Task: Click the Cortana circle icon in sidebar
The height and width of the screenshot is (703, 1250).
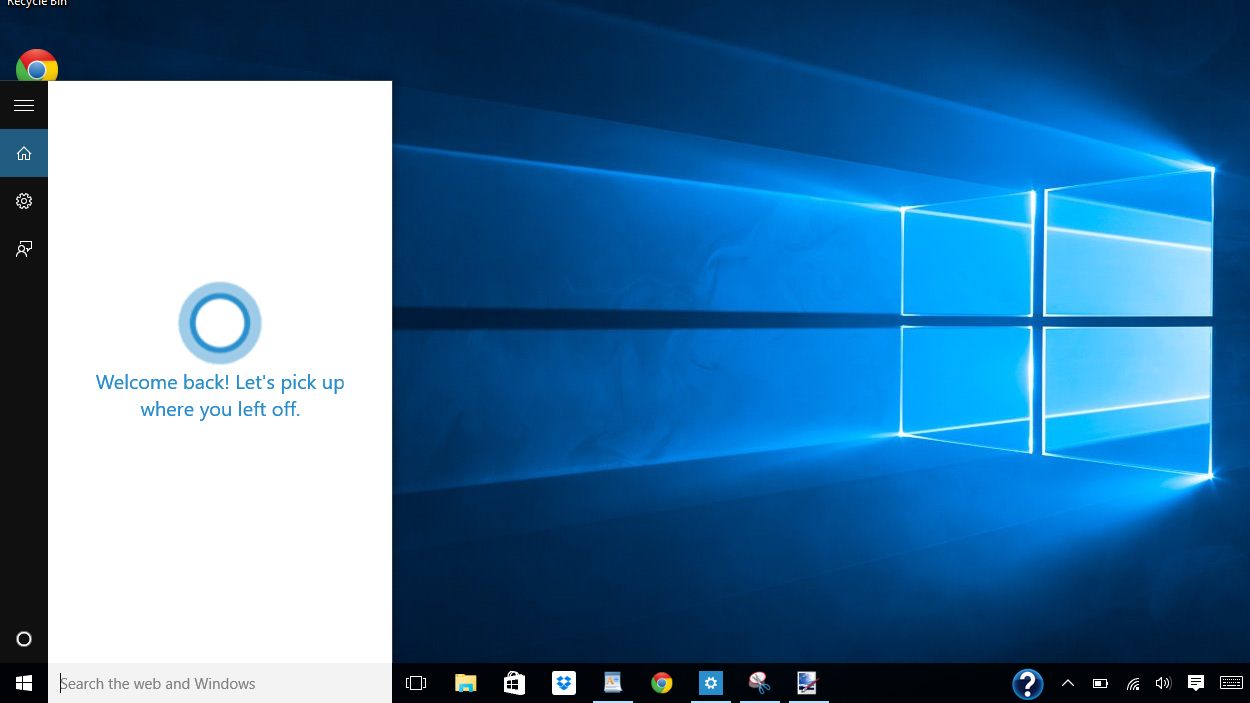Action: click(x=24, y=639)
